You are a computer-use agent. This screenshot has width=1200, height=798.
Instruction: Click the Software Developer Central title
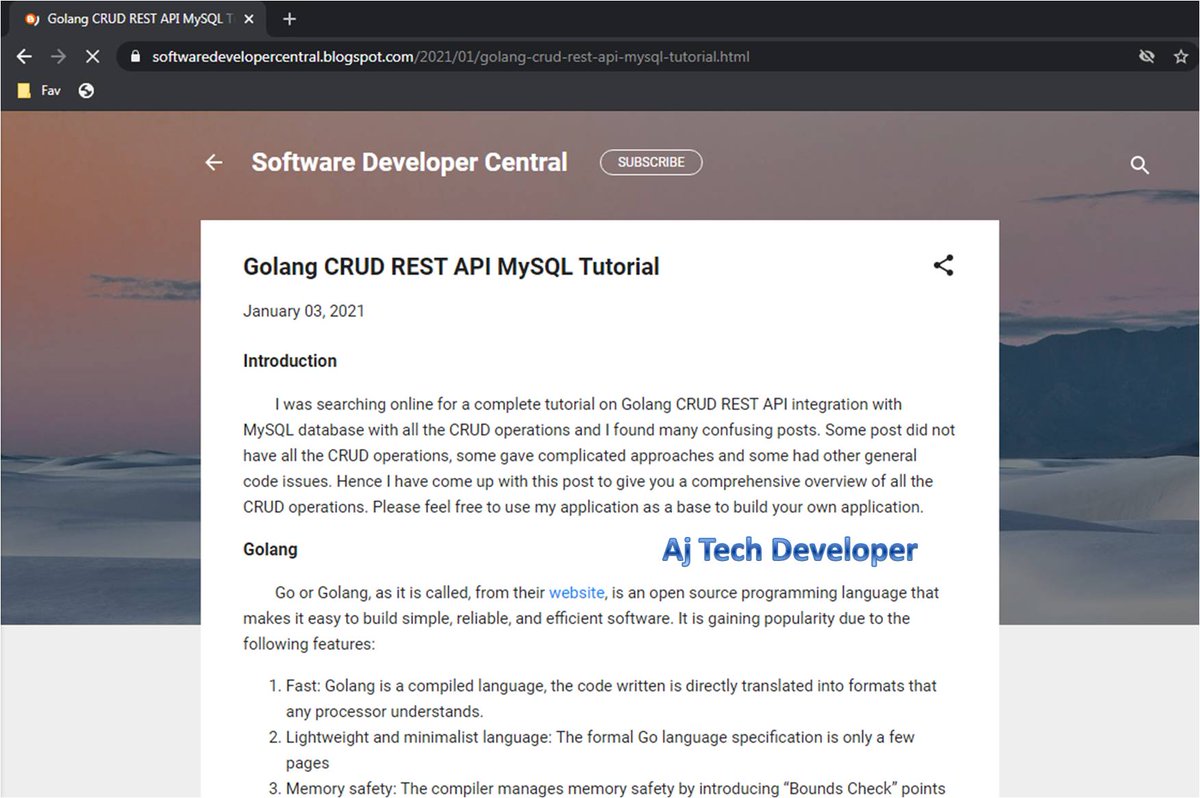[x=409, y=162]
